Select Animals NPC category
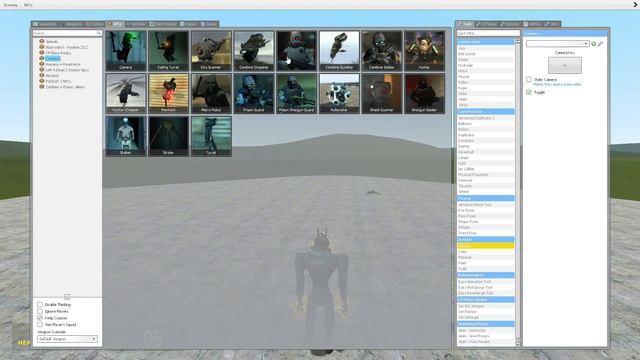The image size is (640, 360). coord(52,42)
